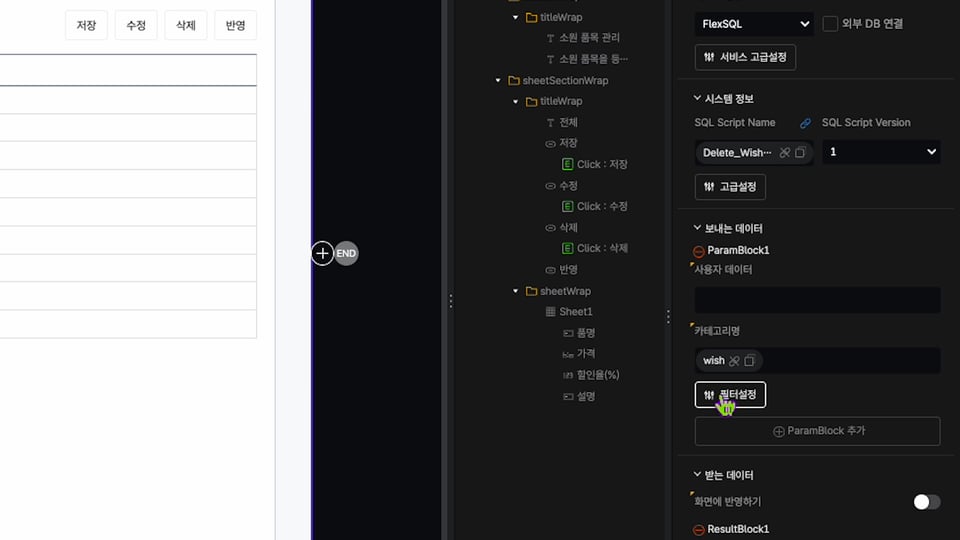Click ParamBlock 추가
The image size is (960, 540).
[x=817, y=431]
